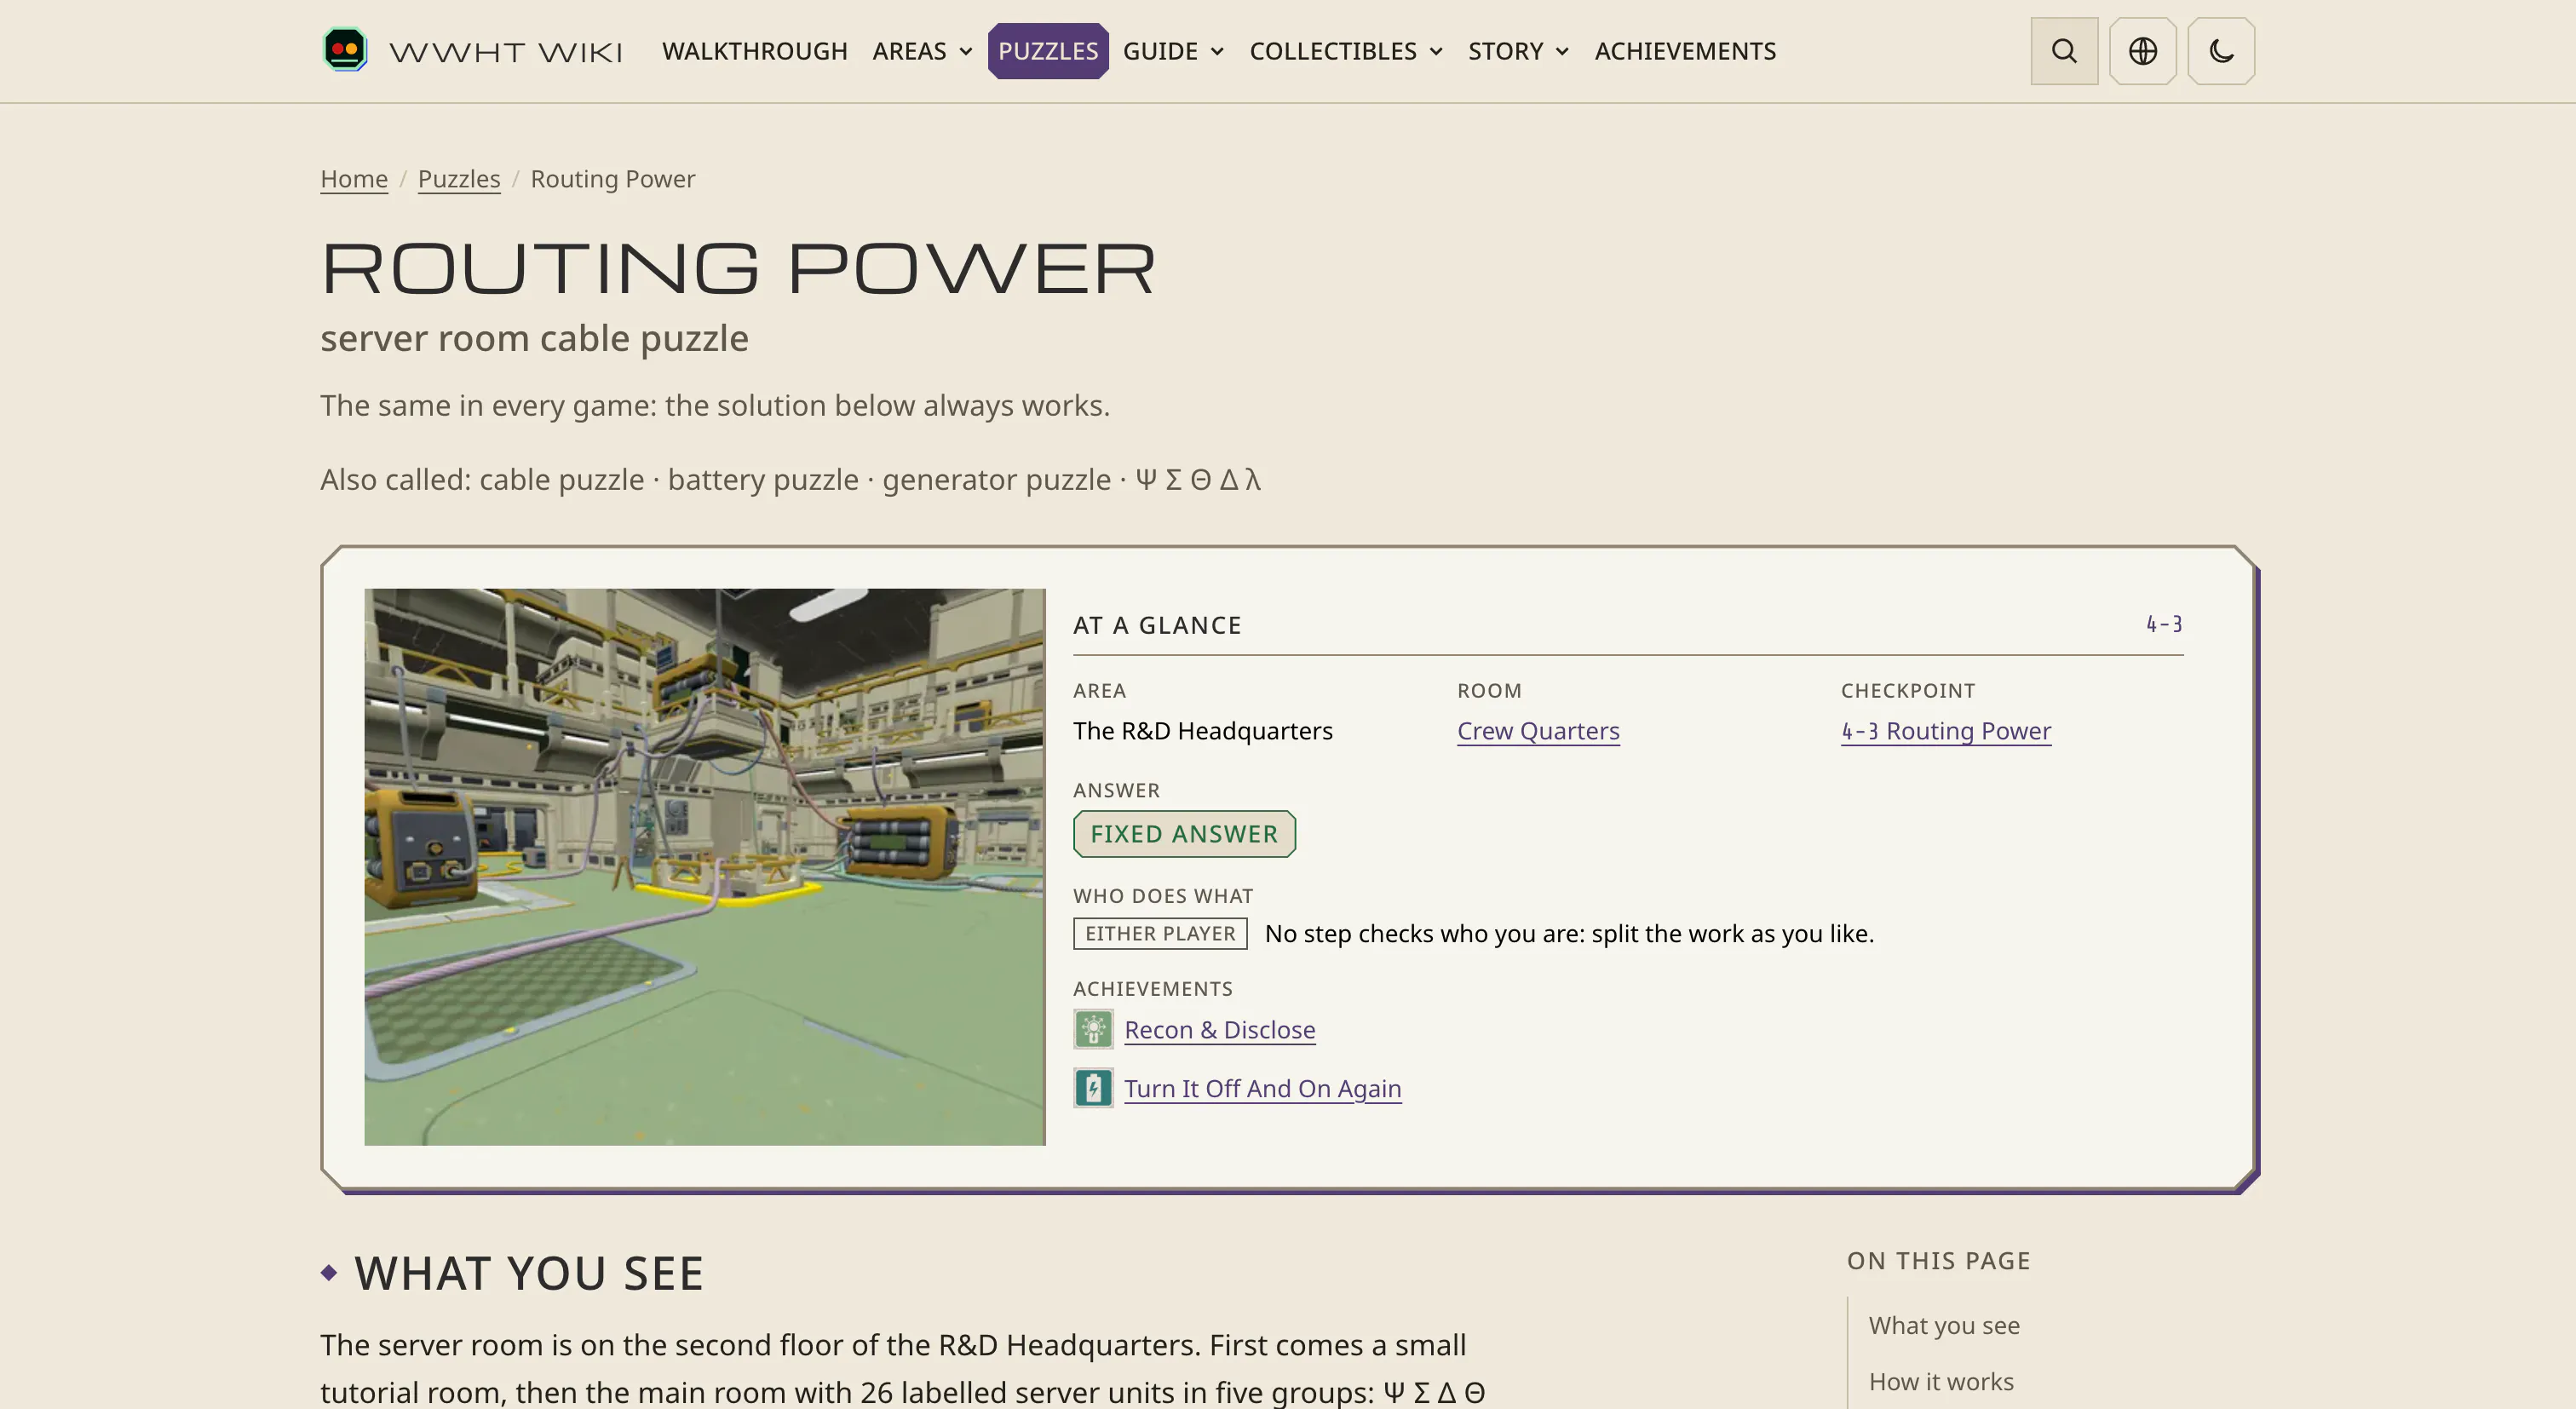The width and height of the screenshot is (2576, 1409).
Task: Toggle dark mode with the moon icon
Action: tap(2221, 51)
